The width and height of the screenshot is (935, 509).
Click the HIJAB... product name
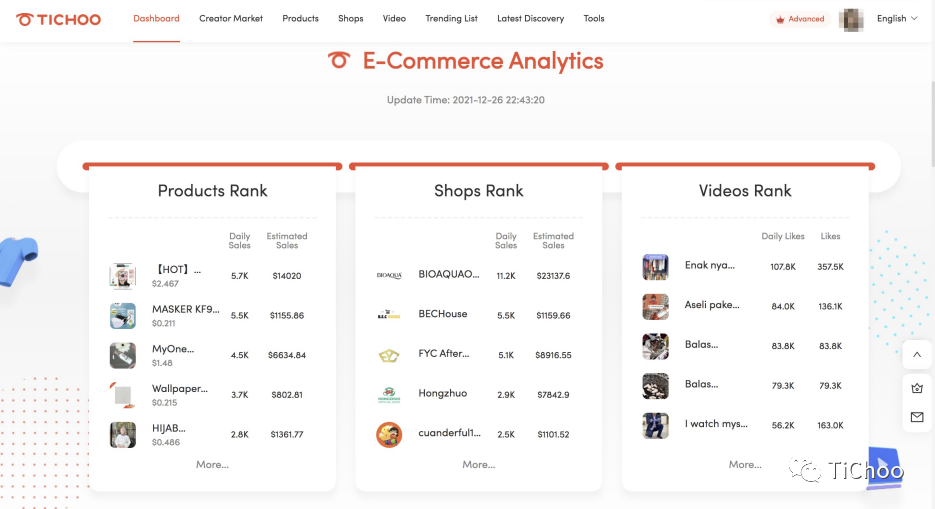point(169,429)
